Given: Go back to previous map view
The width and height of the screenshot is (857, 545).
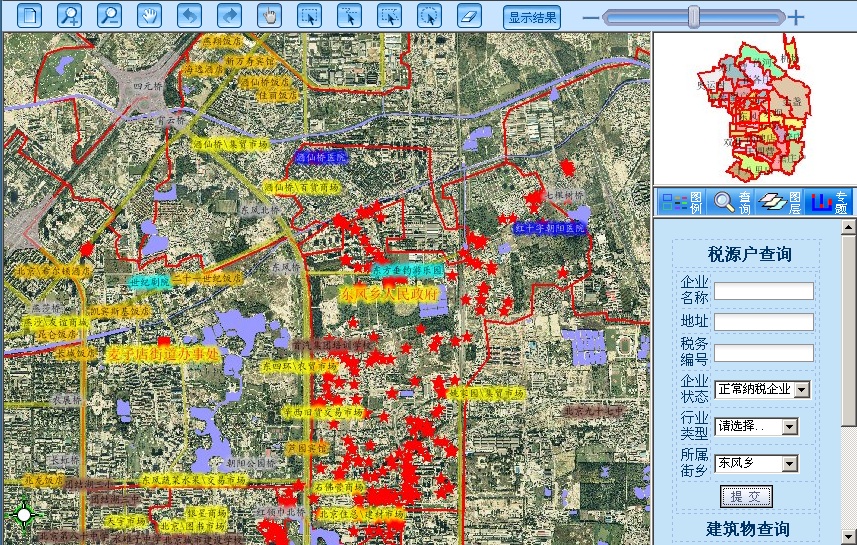Looking at the screenshot, I should pos(189,16).
